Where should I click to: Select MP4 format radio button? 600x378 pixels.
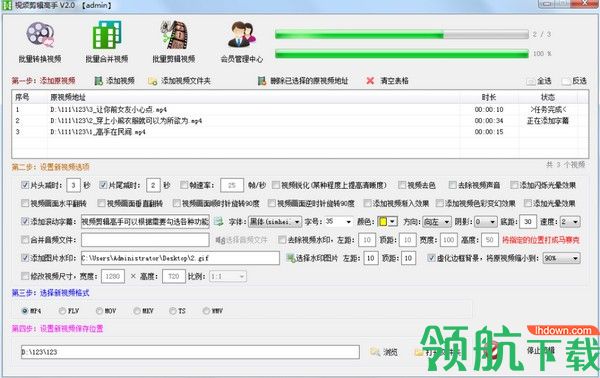25,311
